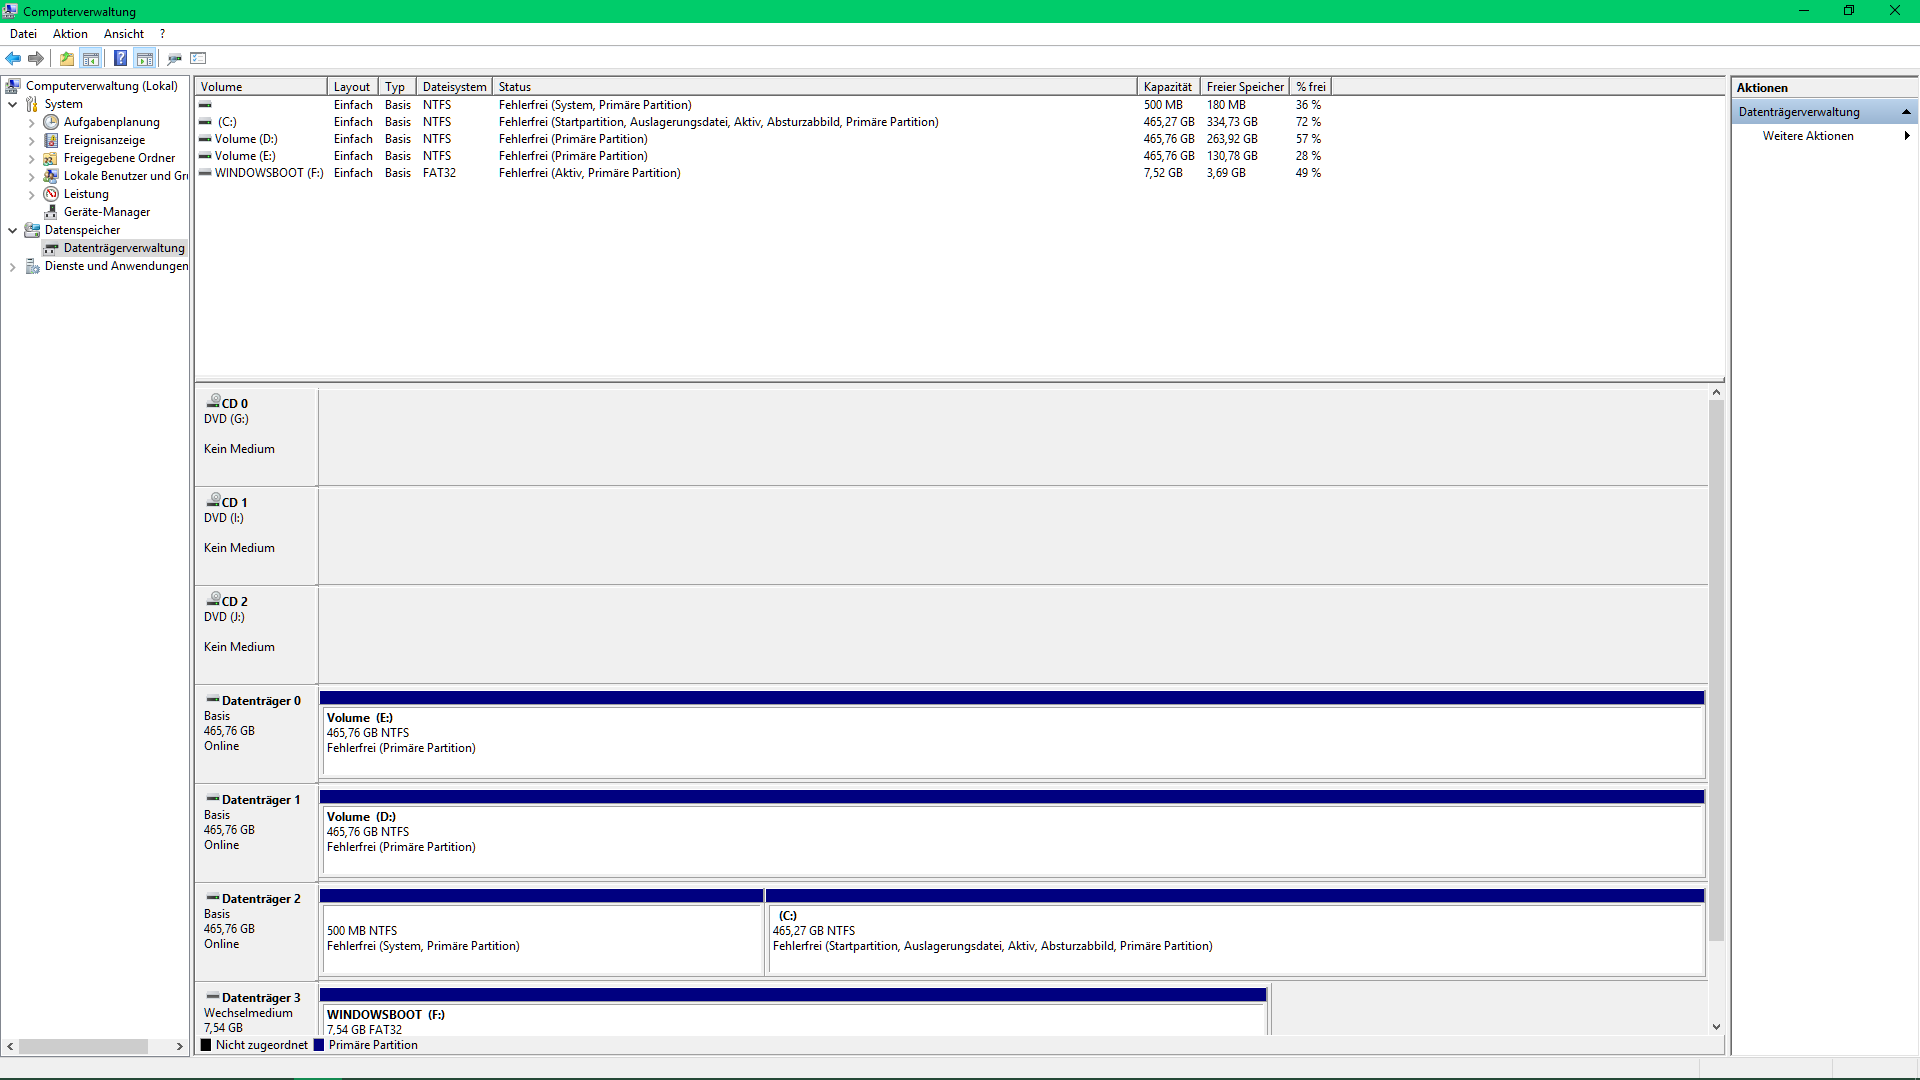Screen dimensions: 1920x1080
Task: Open the Aktion menu
Action: point(70,34)
